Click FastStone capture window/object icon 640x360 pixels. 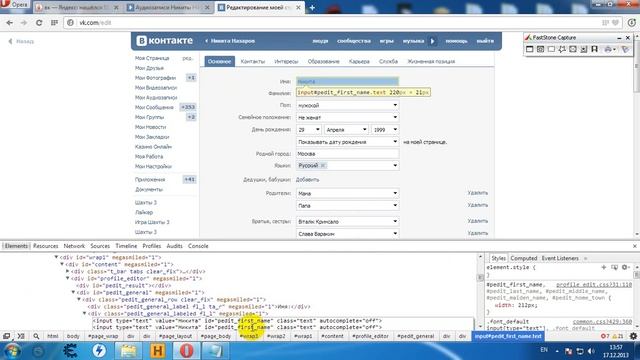540,49
